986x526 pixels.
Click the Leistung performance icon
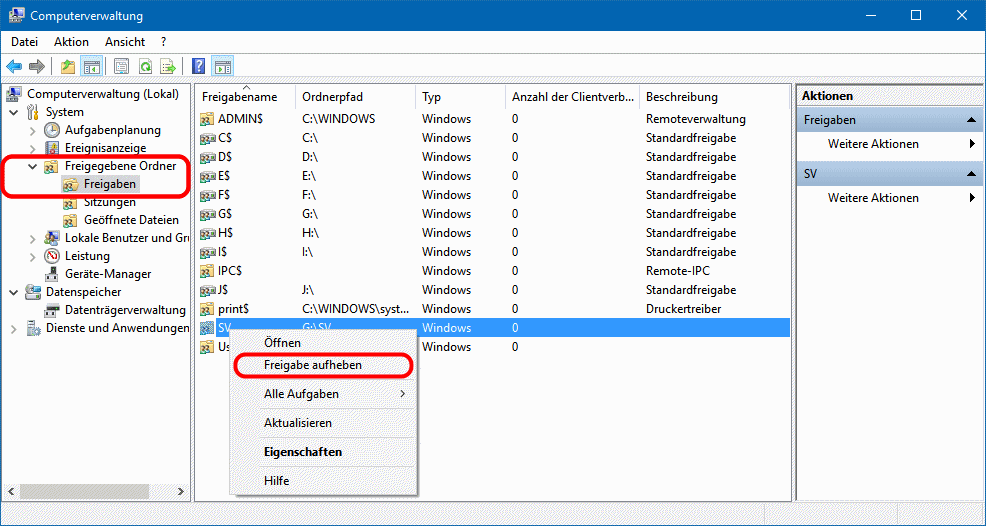52,256
